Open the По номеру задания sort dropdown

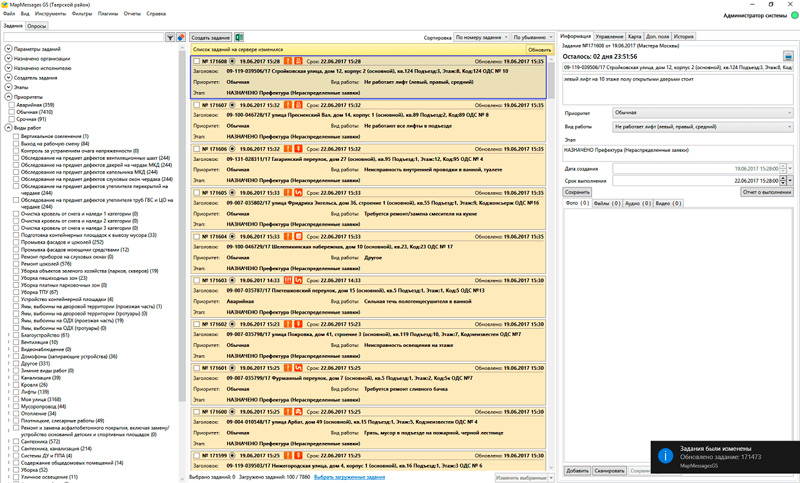point(481,37)
